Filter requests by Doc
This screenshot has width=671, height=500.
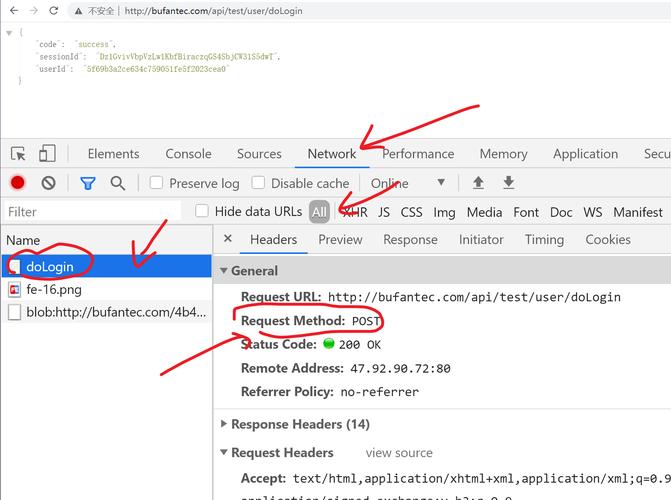tap(561, 212)
